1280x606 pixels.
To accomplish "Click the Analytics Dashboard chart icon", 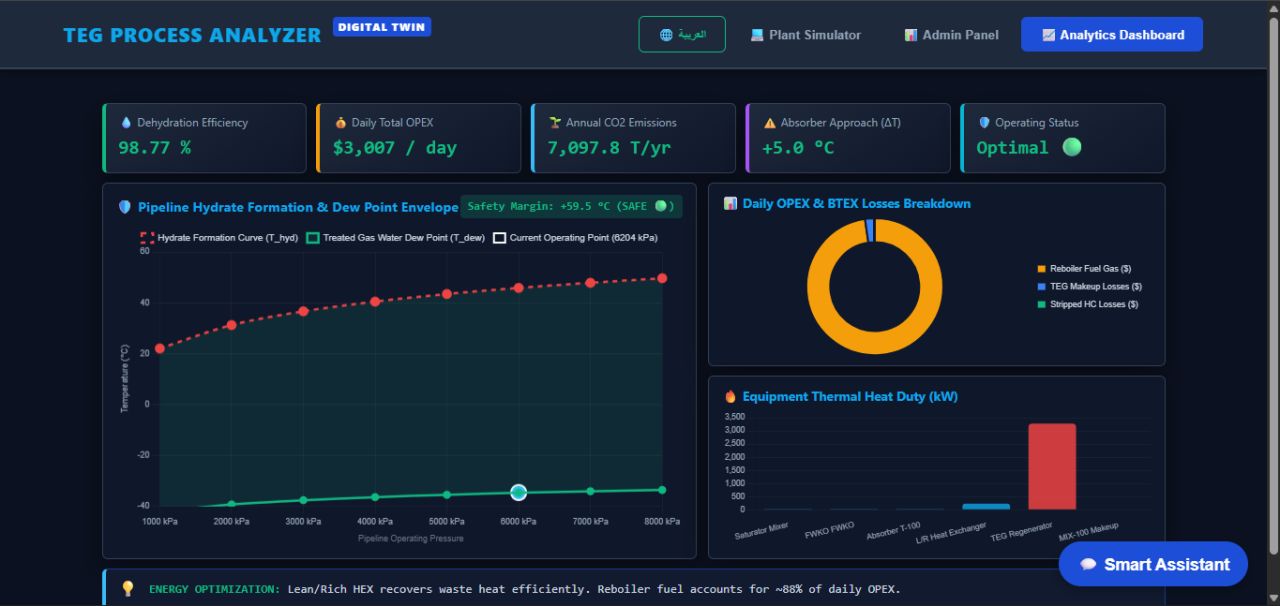I will (1048, 35).
